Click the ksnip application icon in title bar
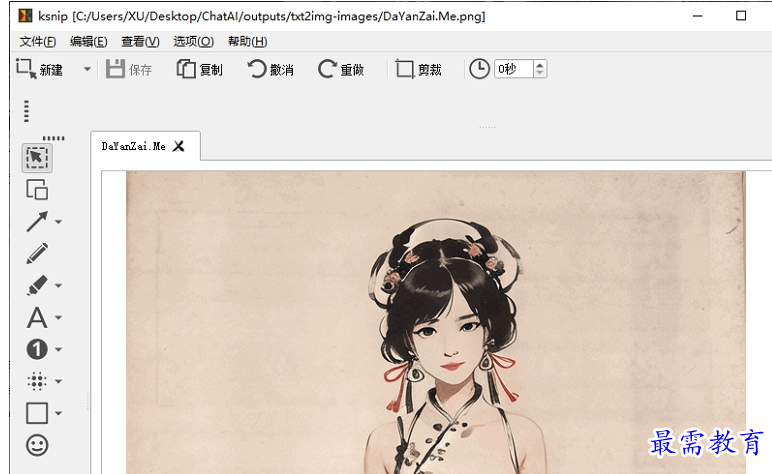The width and height of the screenshot is (772, 474). (x=25, y=16)
